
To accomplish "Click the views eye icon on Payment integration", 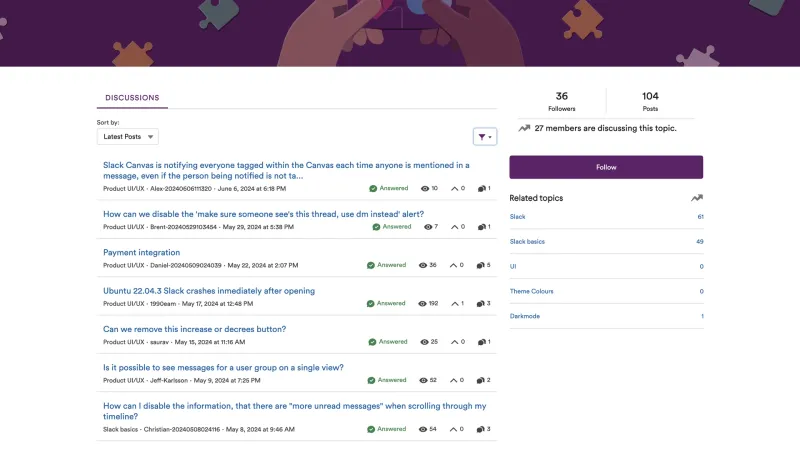I will (422, 265).
